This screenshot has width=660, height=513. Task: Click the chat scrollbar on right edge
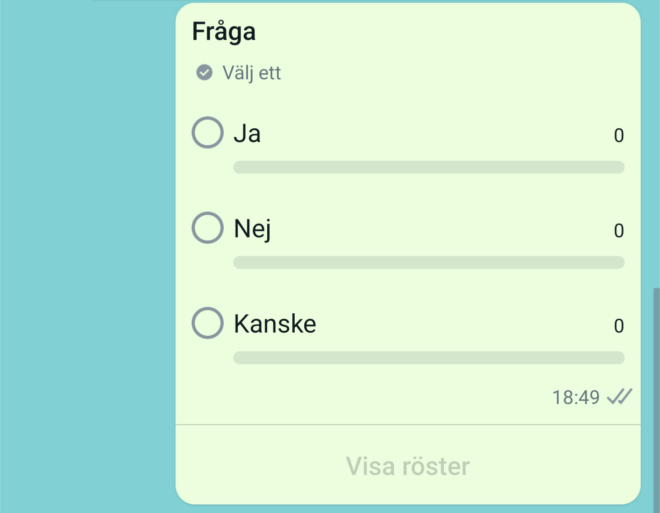(x=657, y=400)
